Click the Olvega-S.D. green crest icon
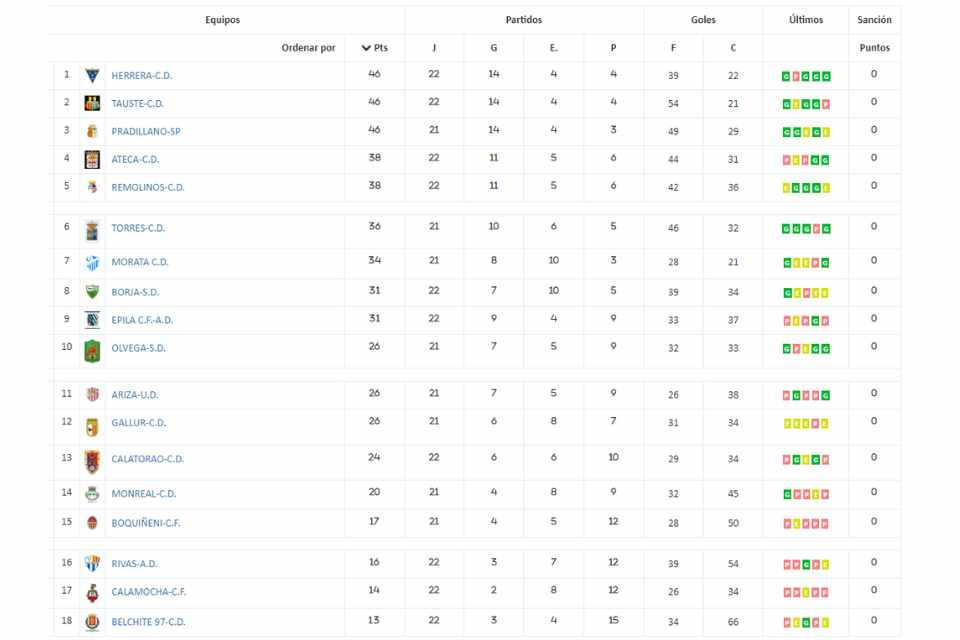Image resolution: width=960 pixels, height=640 pixels. 92,351
